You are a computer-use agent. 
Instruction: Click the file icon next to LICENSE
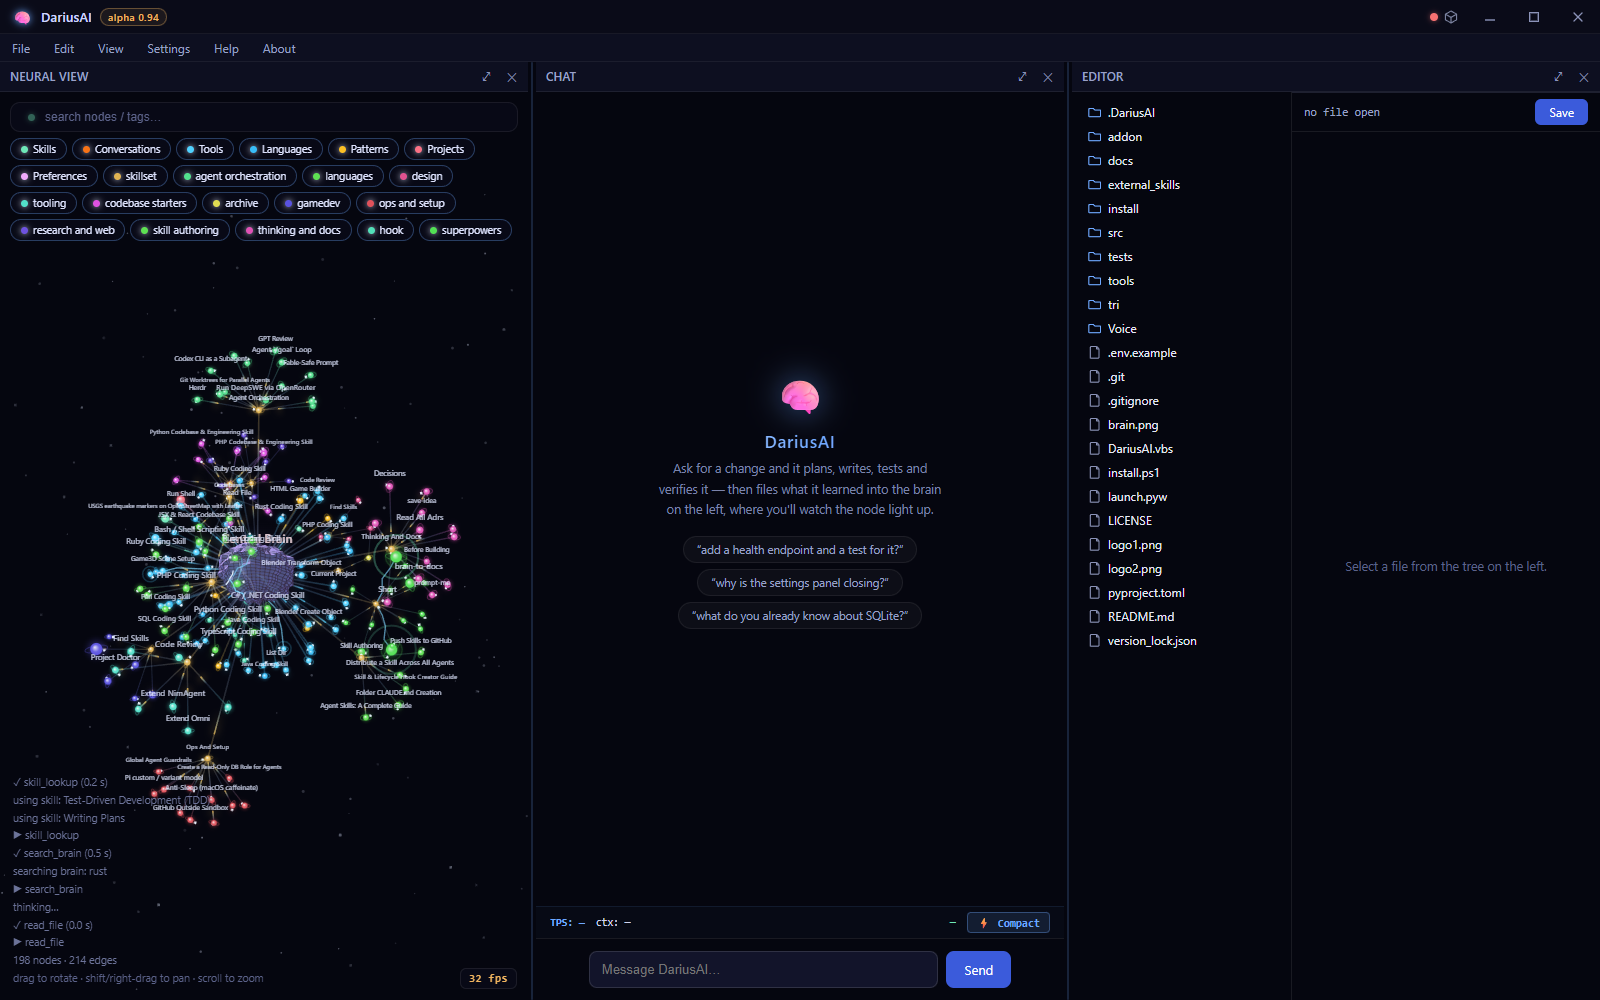click(1094, 521)
